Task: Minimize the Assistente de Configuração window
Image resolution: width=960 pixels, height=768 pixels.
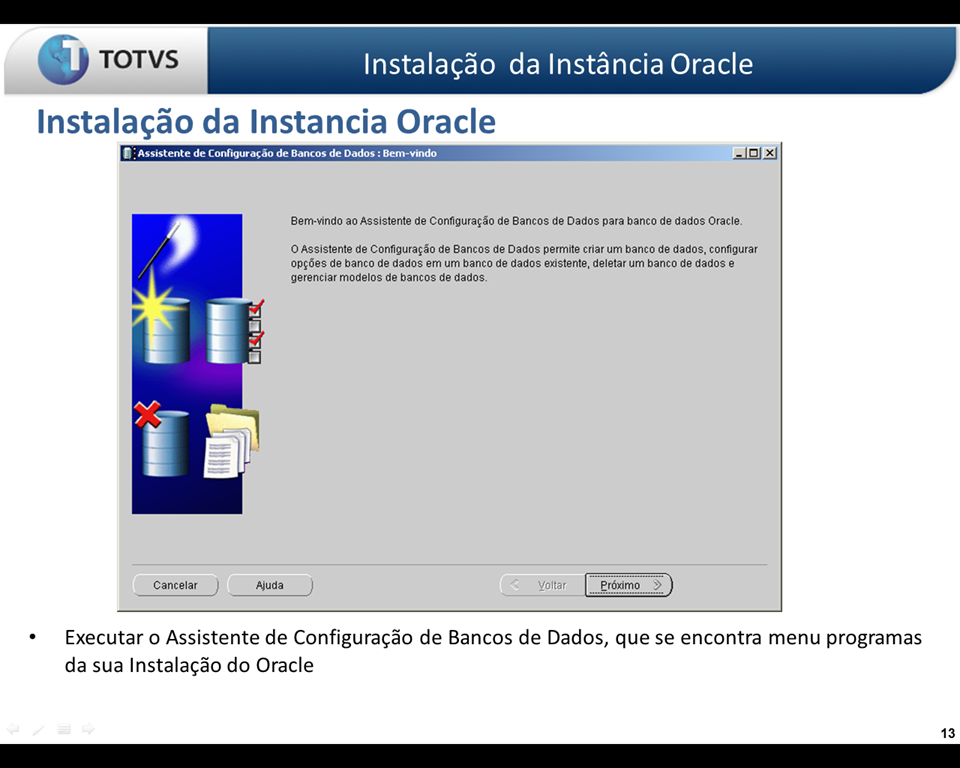Action: click(739, 153)
